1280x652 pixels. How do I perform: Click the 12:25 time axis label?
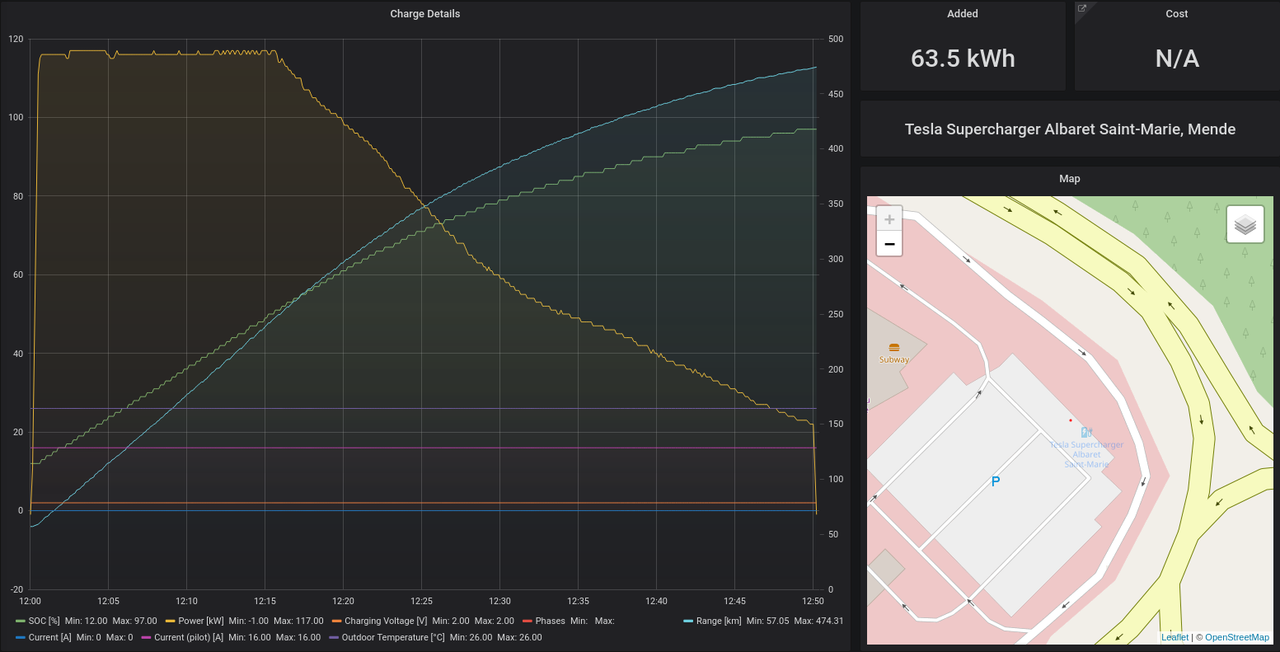[x=422, y=601]
